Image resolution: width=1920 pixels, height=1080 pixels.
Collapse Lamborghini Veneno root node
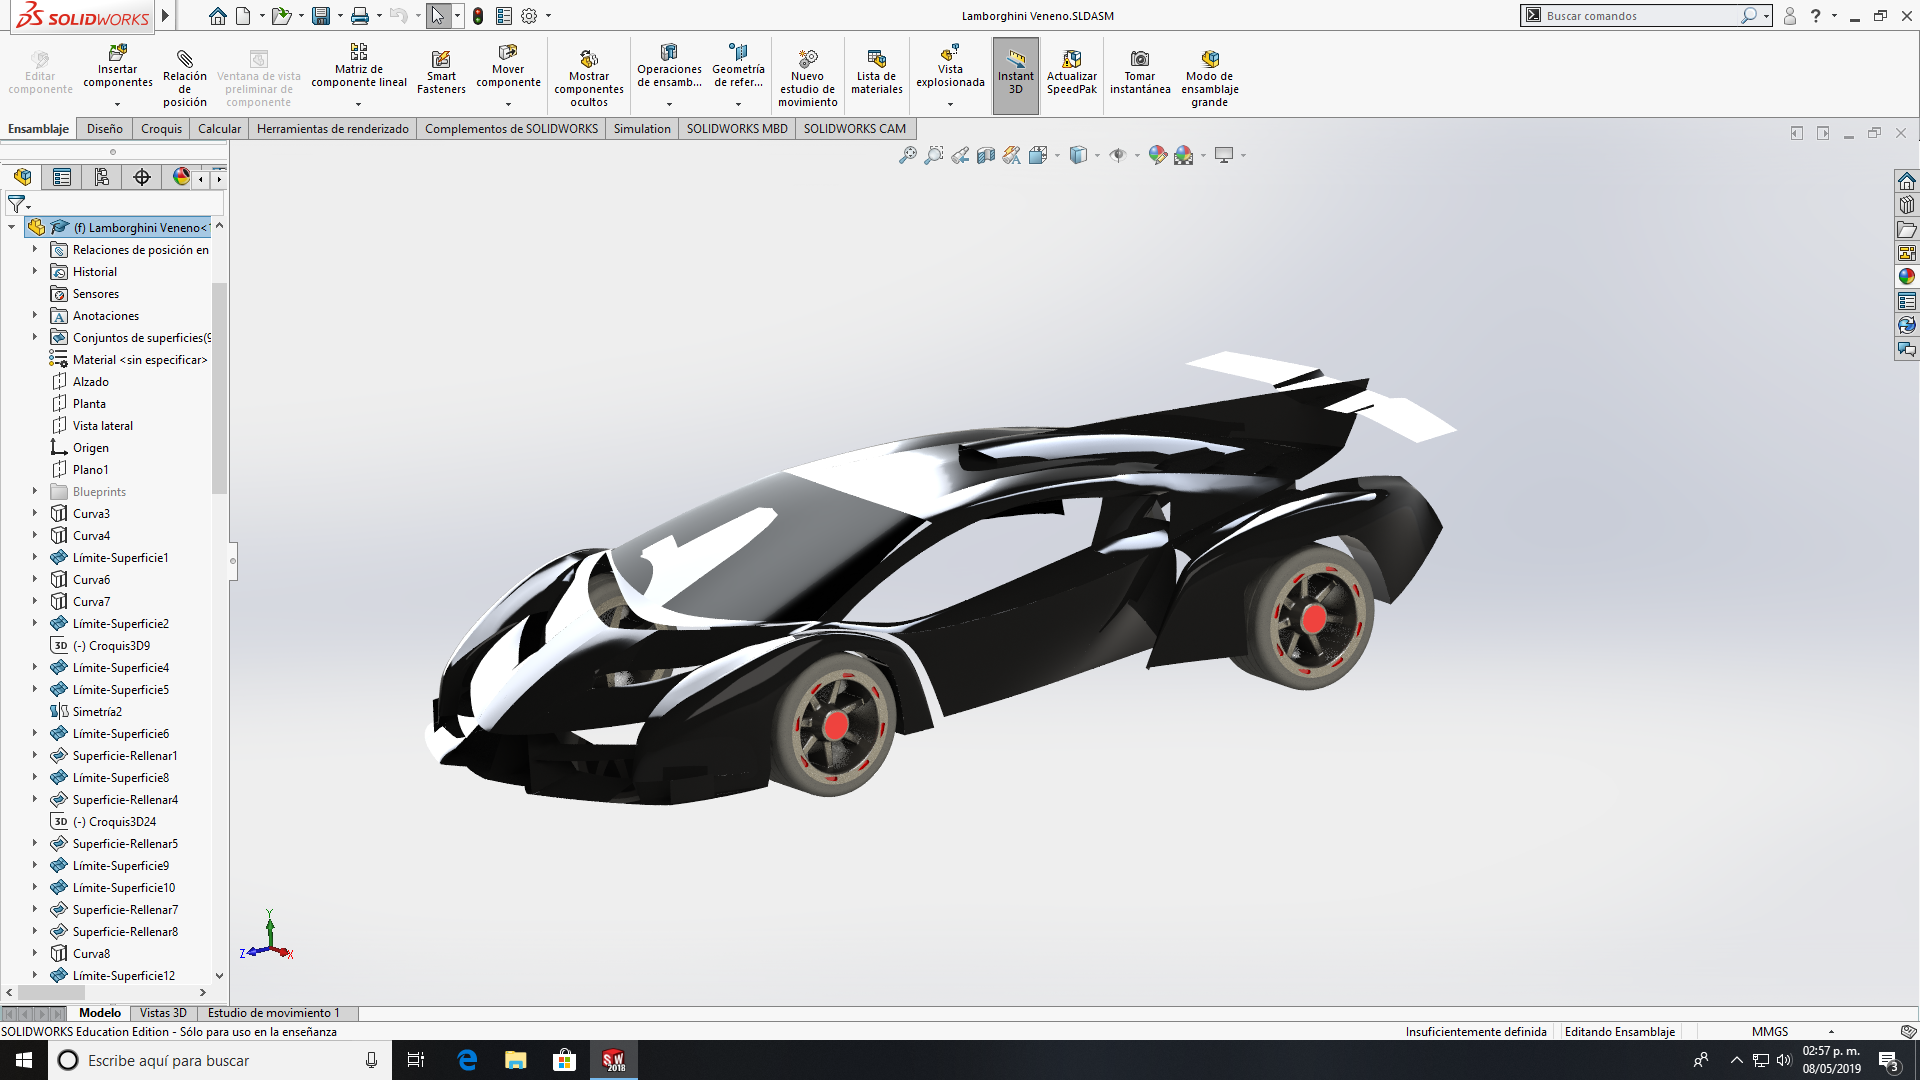pyautogui.click(x=11, y=228)
